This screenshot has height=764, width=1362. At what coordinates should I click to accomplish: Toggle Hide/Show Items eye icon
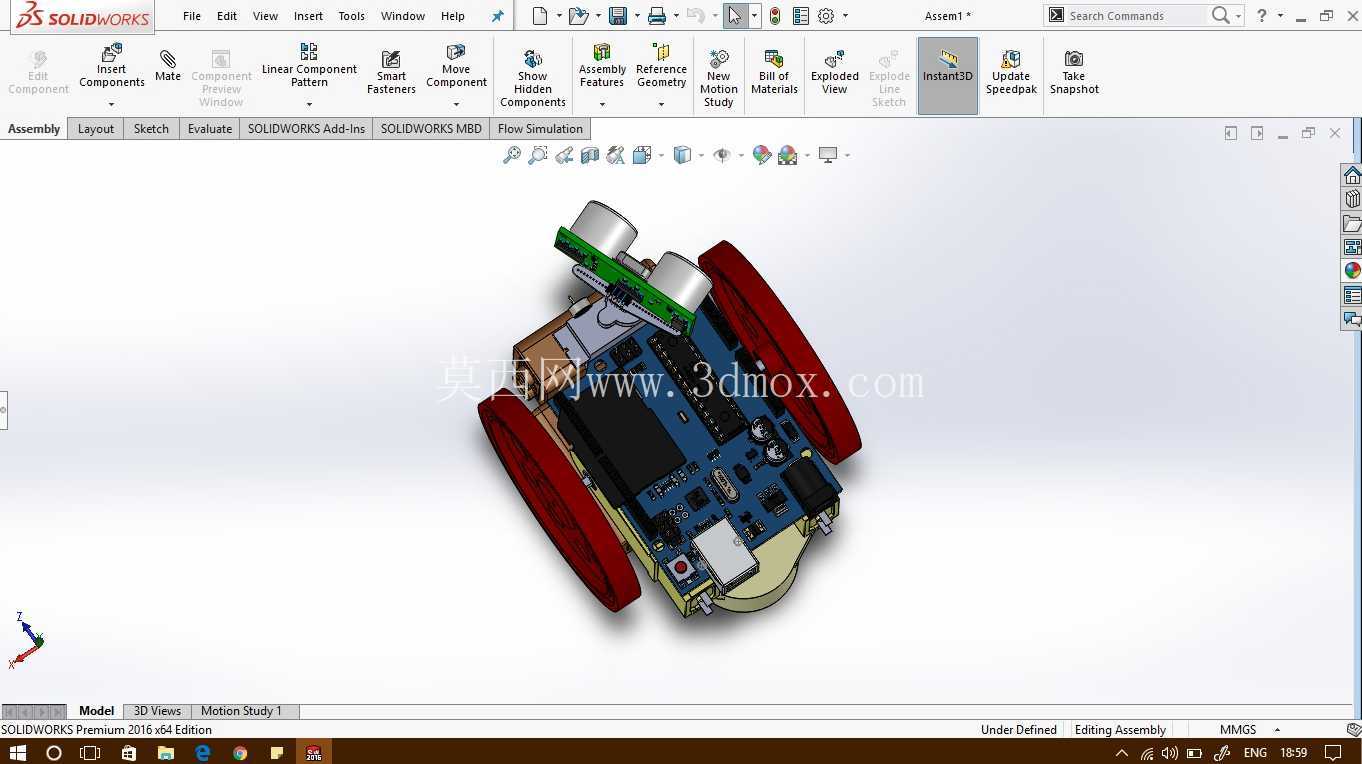click(x=722, y=155)
